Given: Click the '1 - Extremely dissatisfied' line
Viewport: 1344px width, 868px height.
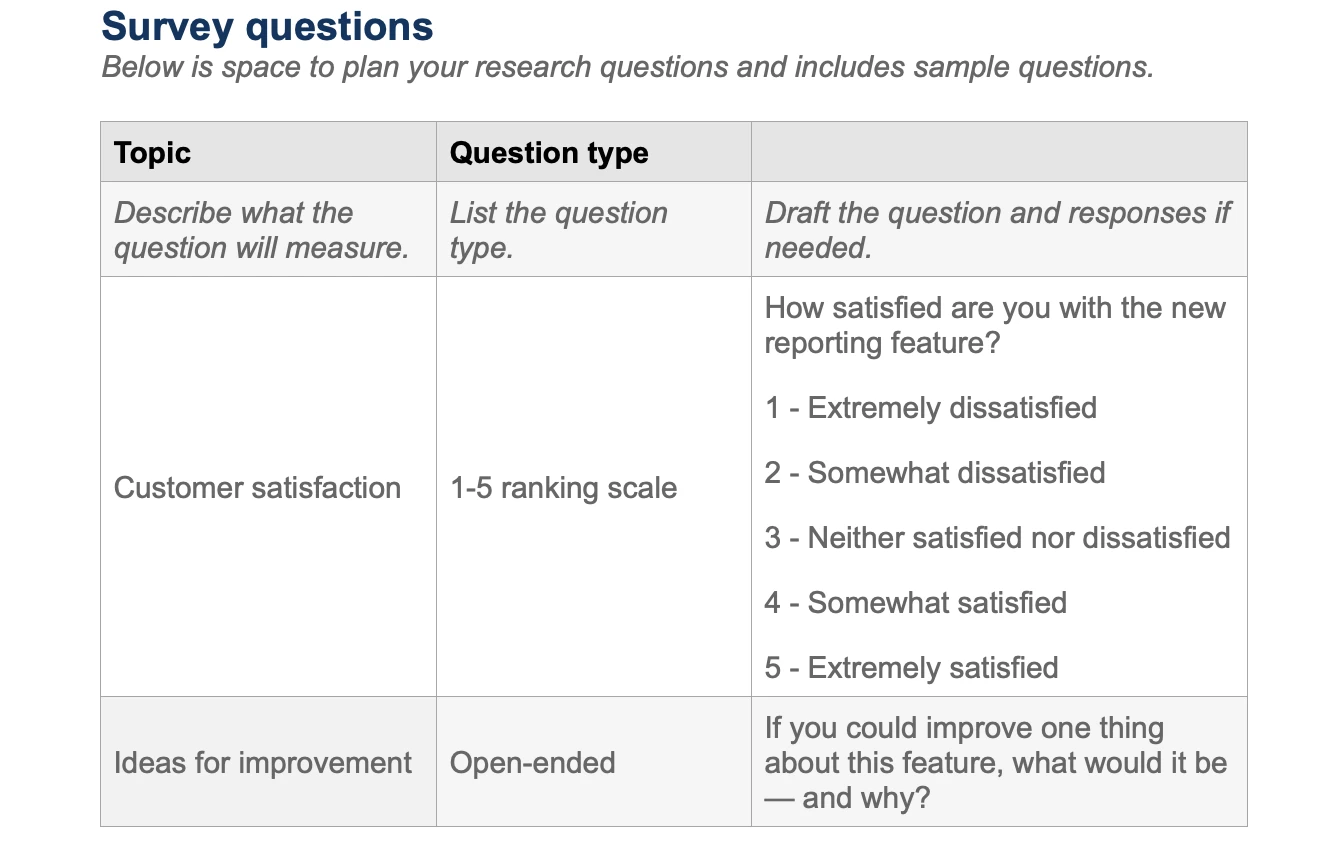Looking at the screenshot, I should tap(931, 408).
